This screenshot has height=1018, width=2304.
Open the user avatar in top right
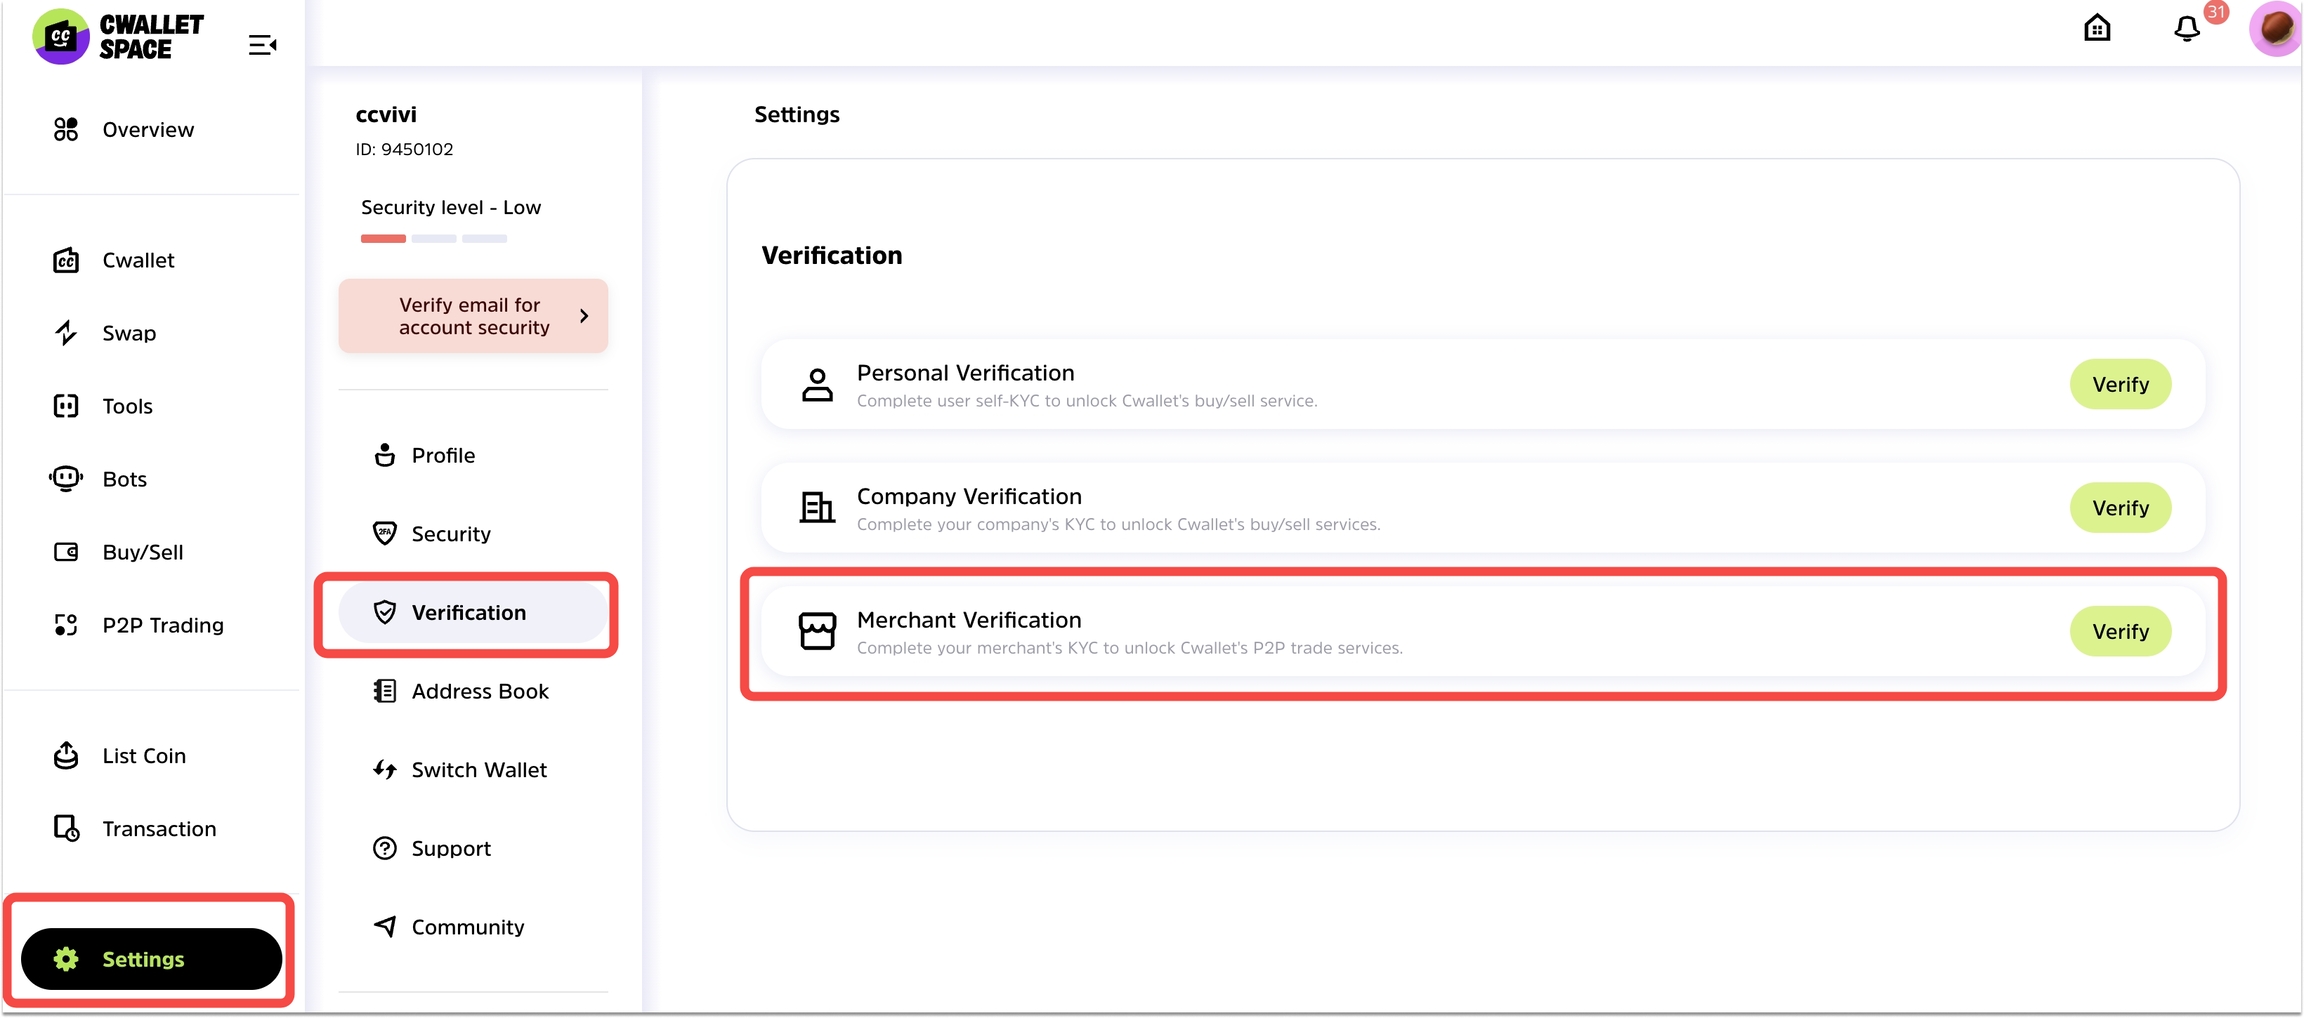tap(2274, 28)
